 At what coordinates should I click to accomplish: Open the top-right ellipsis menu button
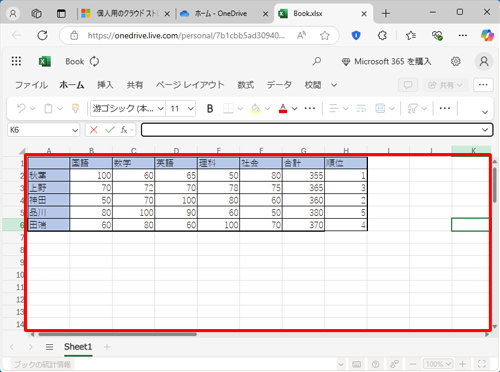click(x=483, y=85)
